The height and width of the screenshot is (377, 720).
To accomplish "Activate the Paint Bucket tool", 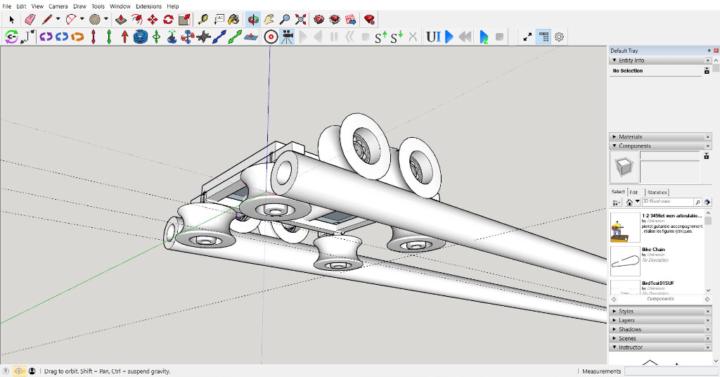I will 234,19.
